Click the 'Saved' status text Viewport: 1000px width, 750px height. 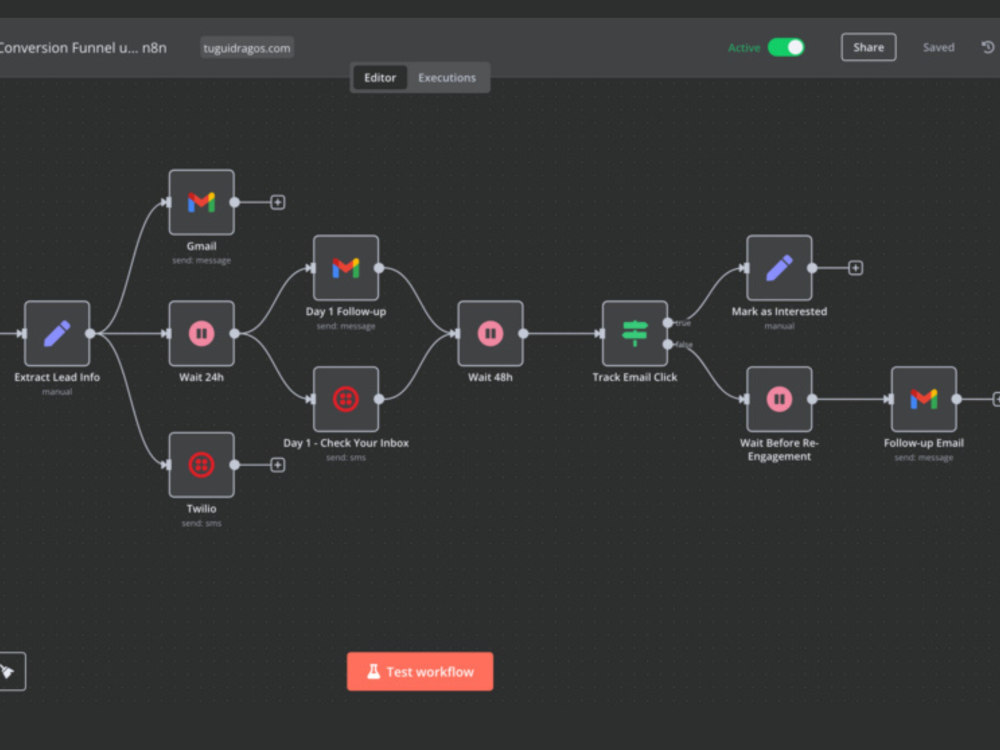(939, 47)
